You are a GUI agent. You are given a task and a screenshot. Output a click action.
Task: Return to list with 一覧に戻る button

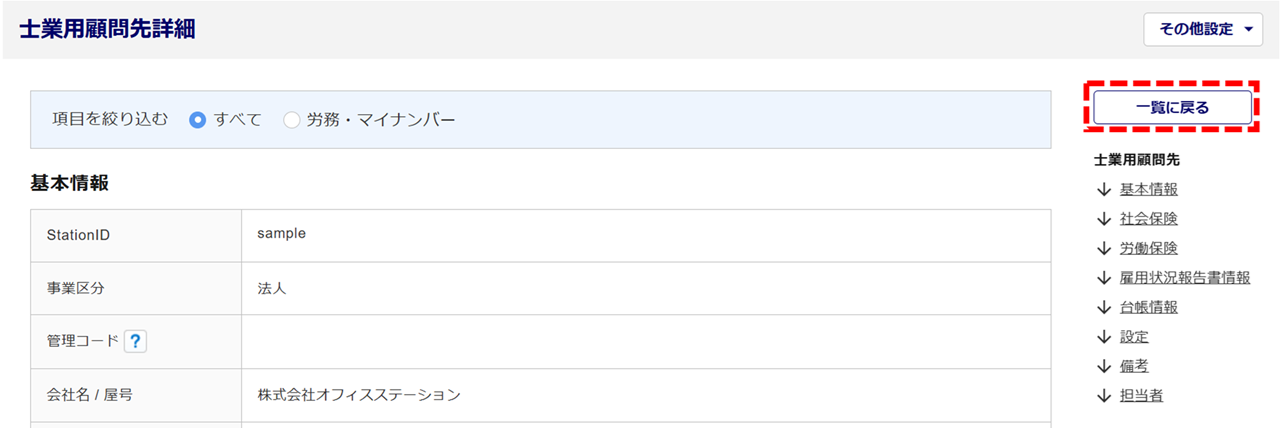[x=1172, y=108]
